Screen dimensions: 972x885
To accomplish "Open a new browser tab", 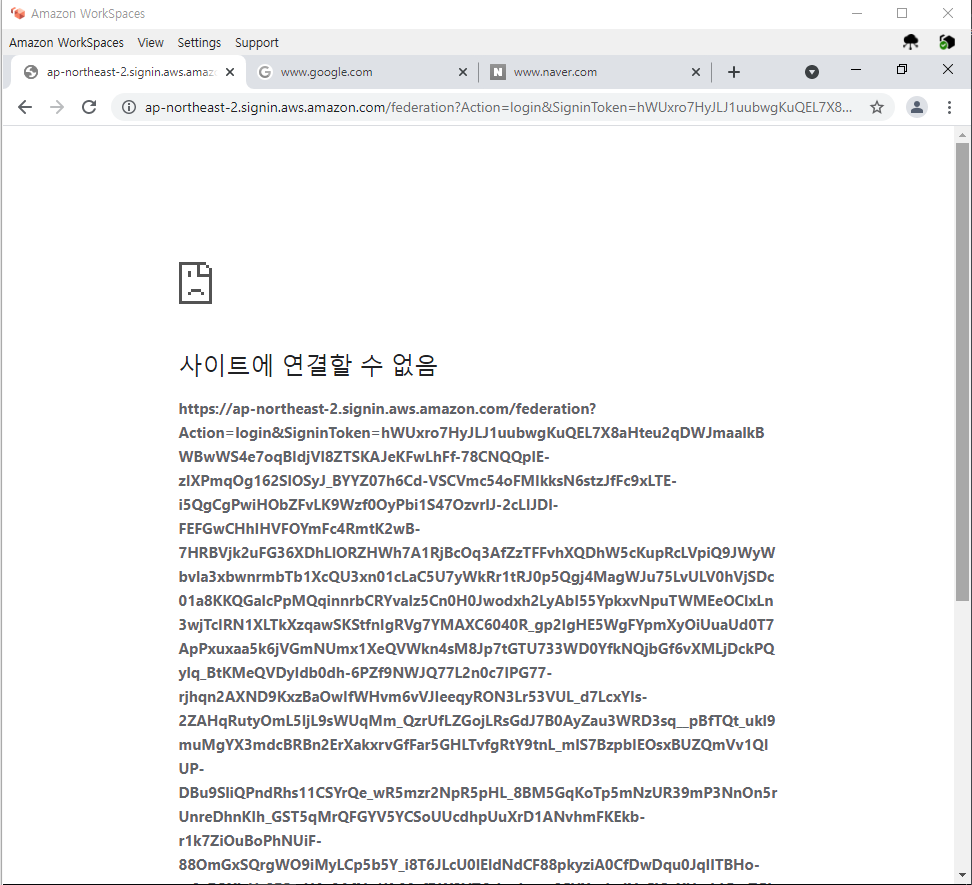I will click(x=734, y=72).
